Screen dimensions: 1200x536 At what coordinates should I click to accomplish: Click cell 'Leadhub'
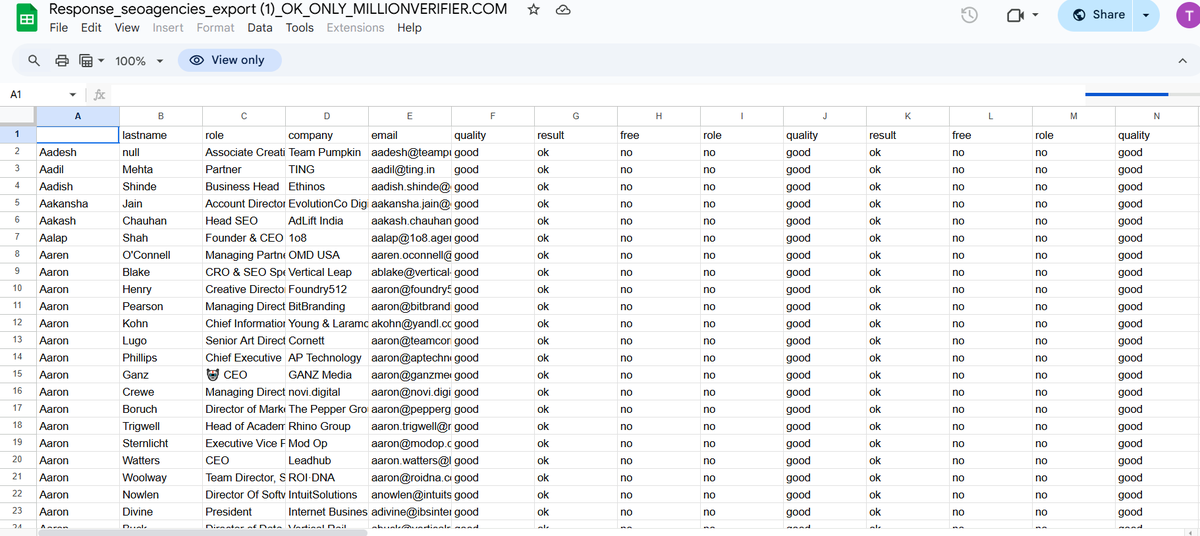[326, 460]
